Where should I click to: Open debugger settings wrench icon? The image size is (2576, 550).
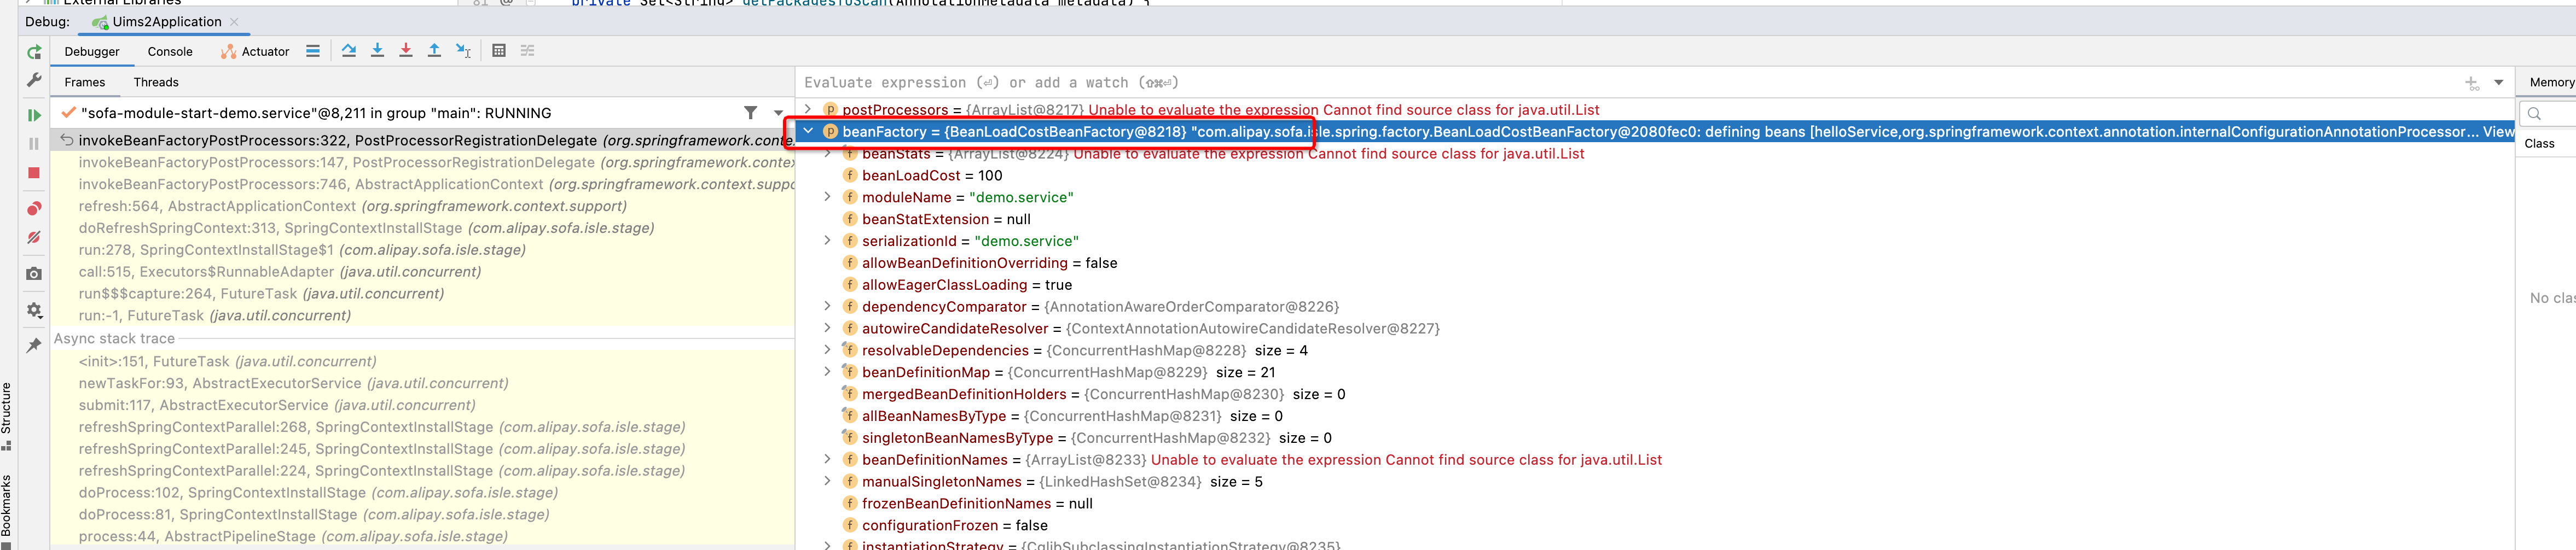click(x=34, y=80)
